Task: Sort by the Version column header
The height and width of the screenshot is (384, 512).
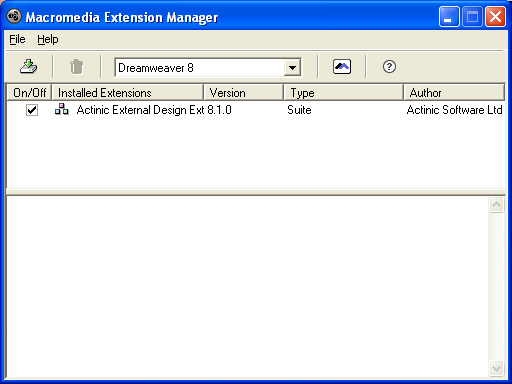Action: (244, 92)
